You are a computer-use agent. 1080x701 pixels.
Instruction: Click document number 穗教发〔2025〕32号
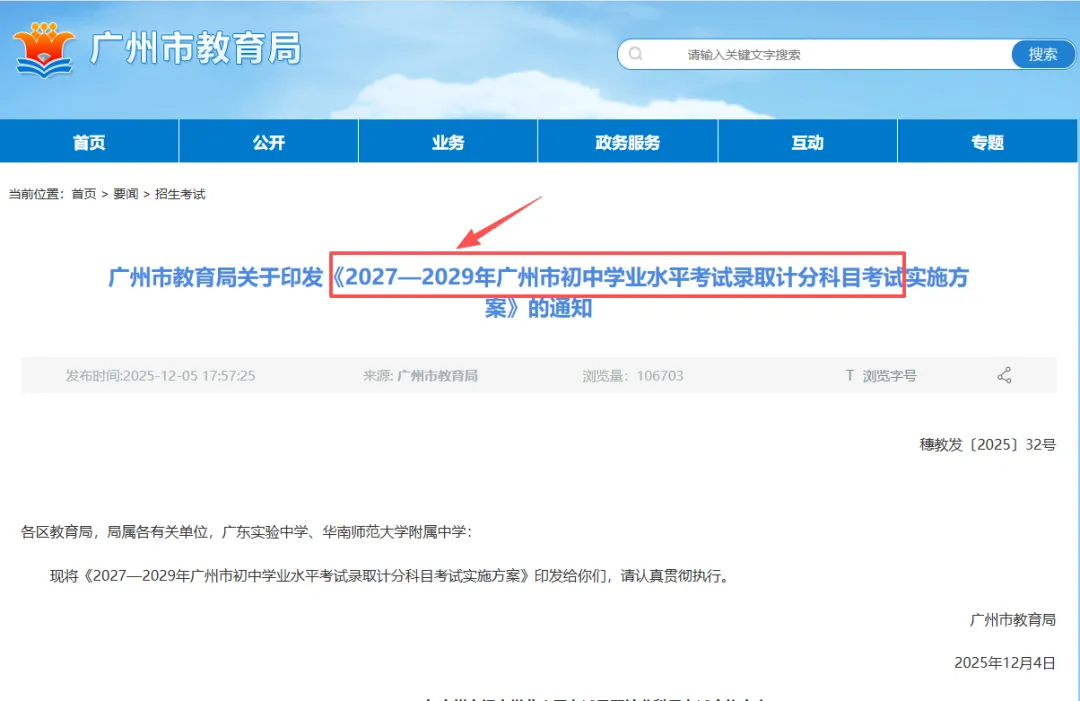click(988, 445)
